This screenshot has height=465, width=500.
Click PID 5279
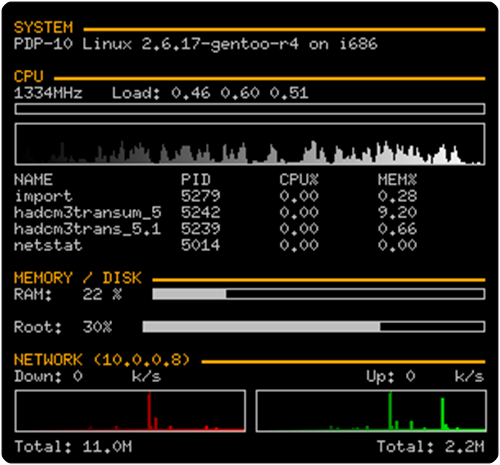pos(201,196)
